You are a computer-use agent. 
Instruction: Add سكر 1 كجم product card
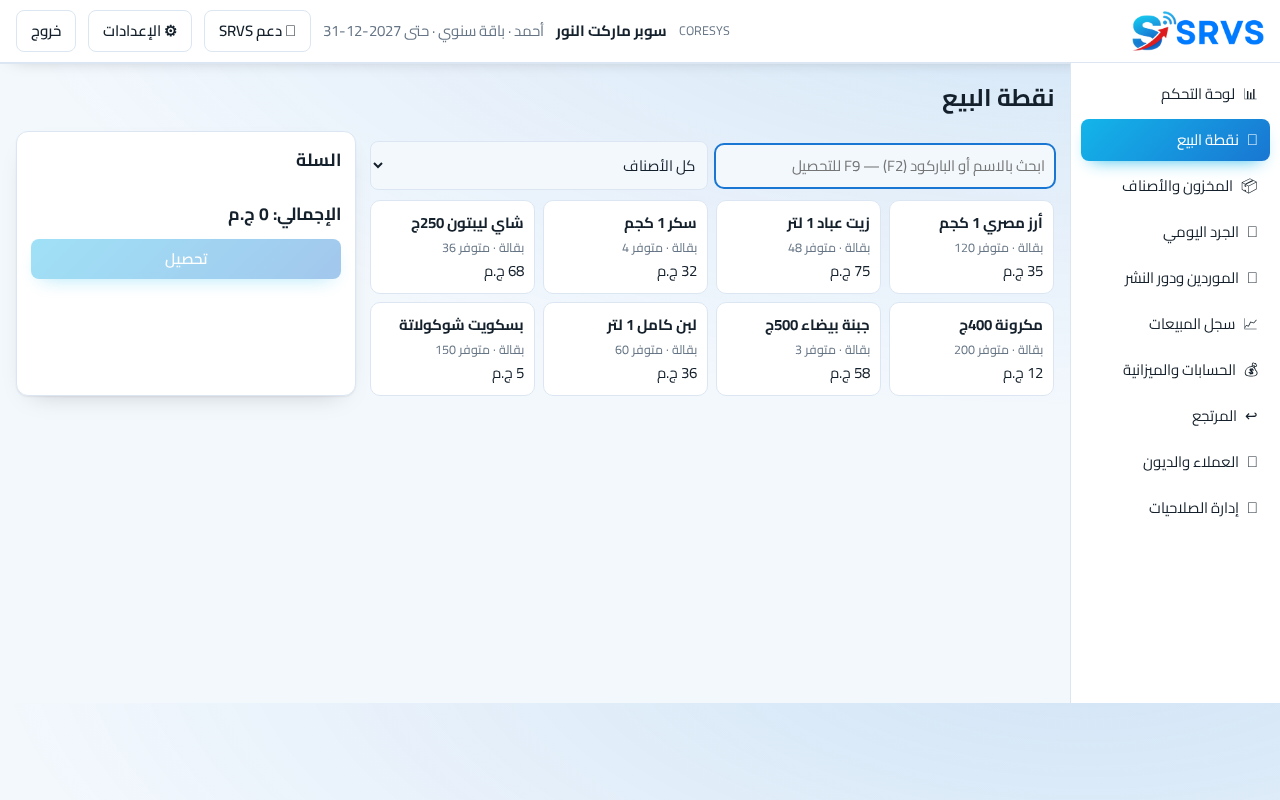(x=625, y=247)
